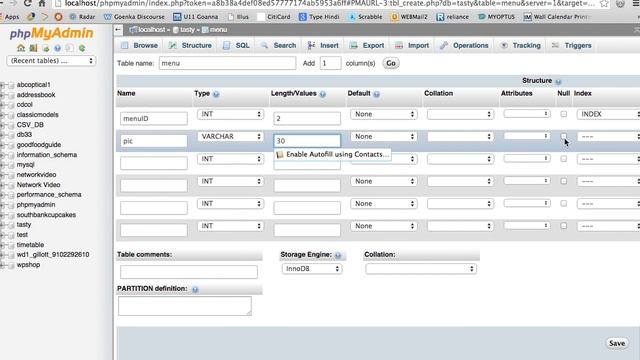640x360 pixels.
Task: Toggle Null checkbox for menuID row
Action: [564, 114]
